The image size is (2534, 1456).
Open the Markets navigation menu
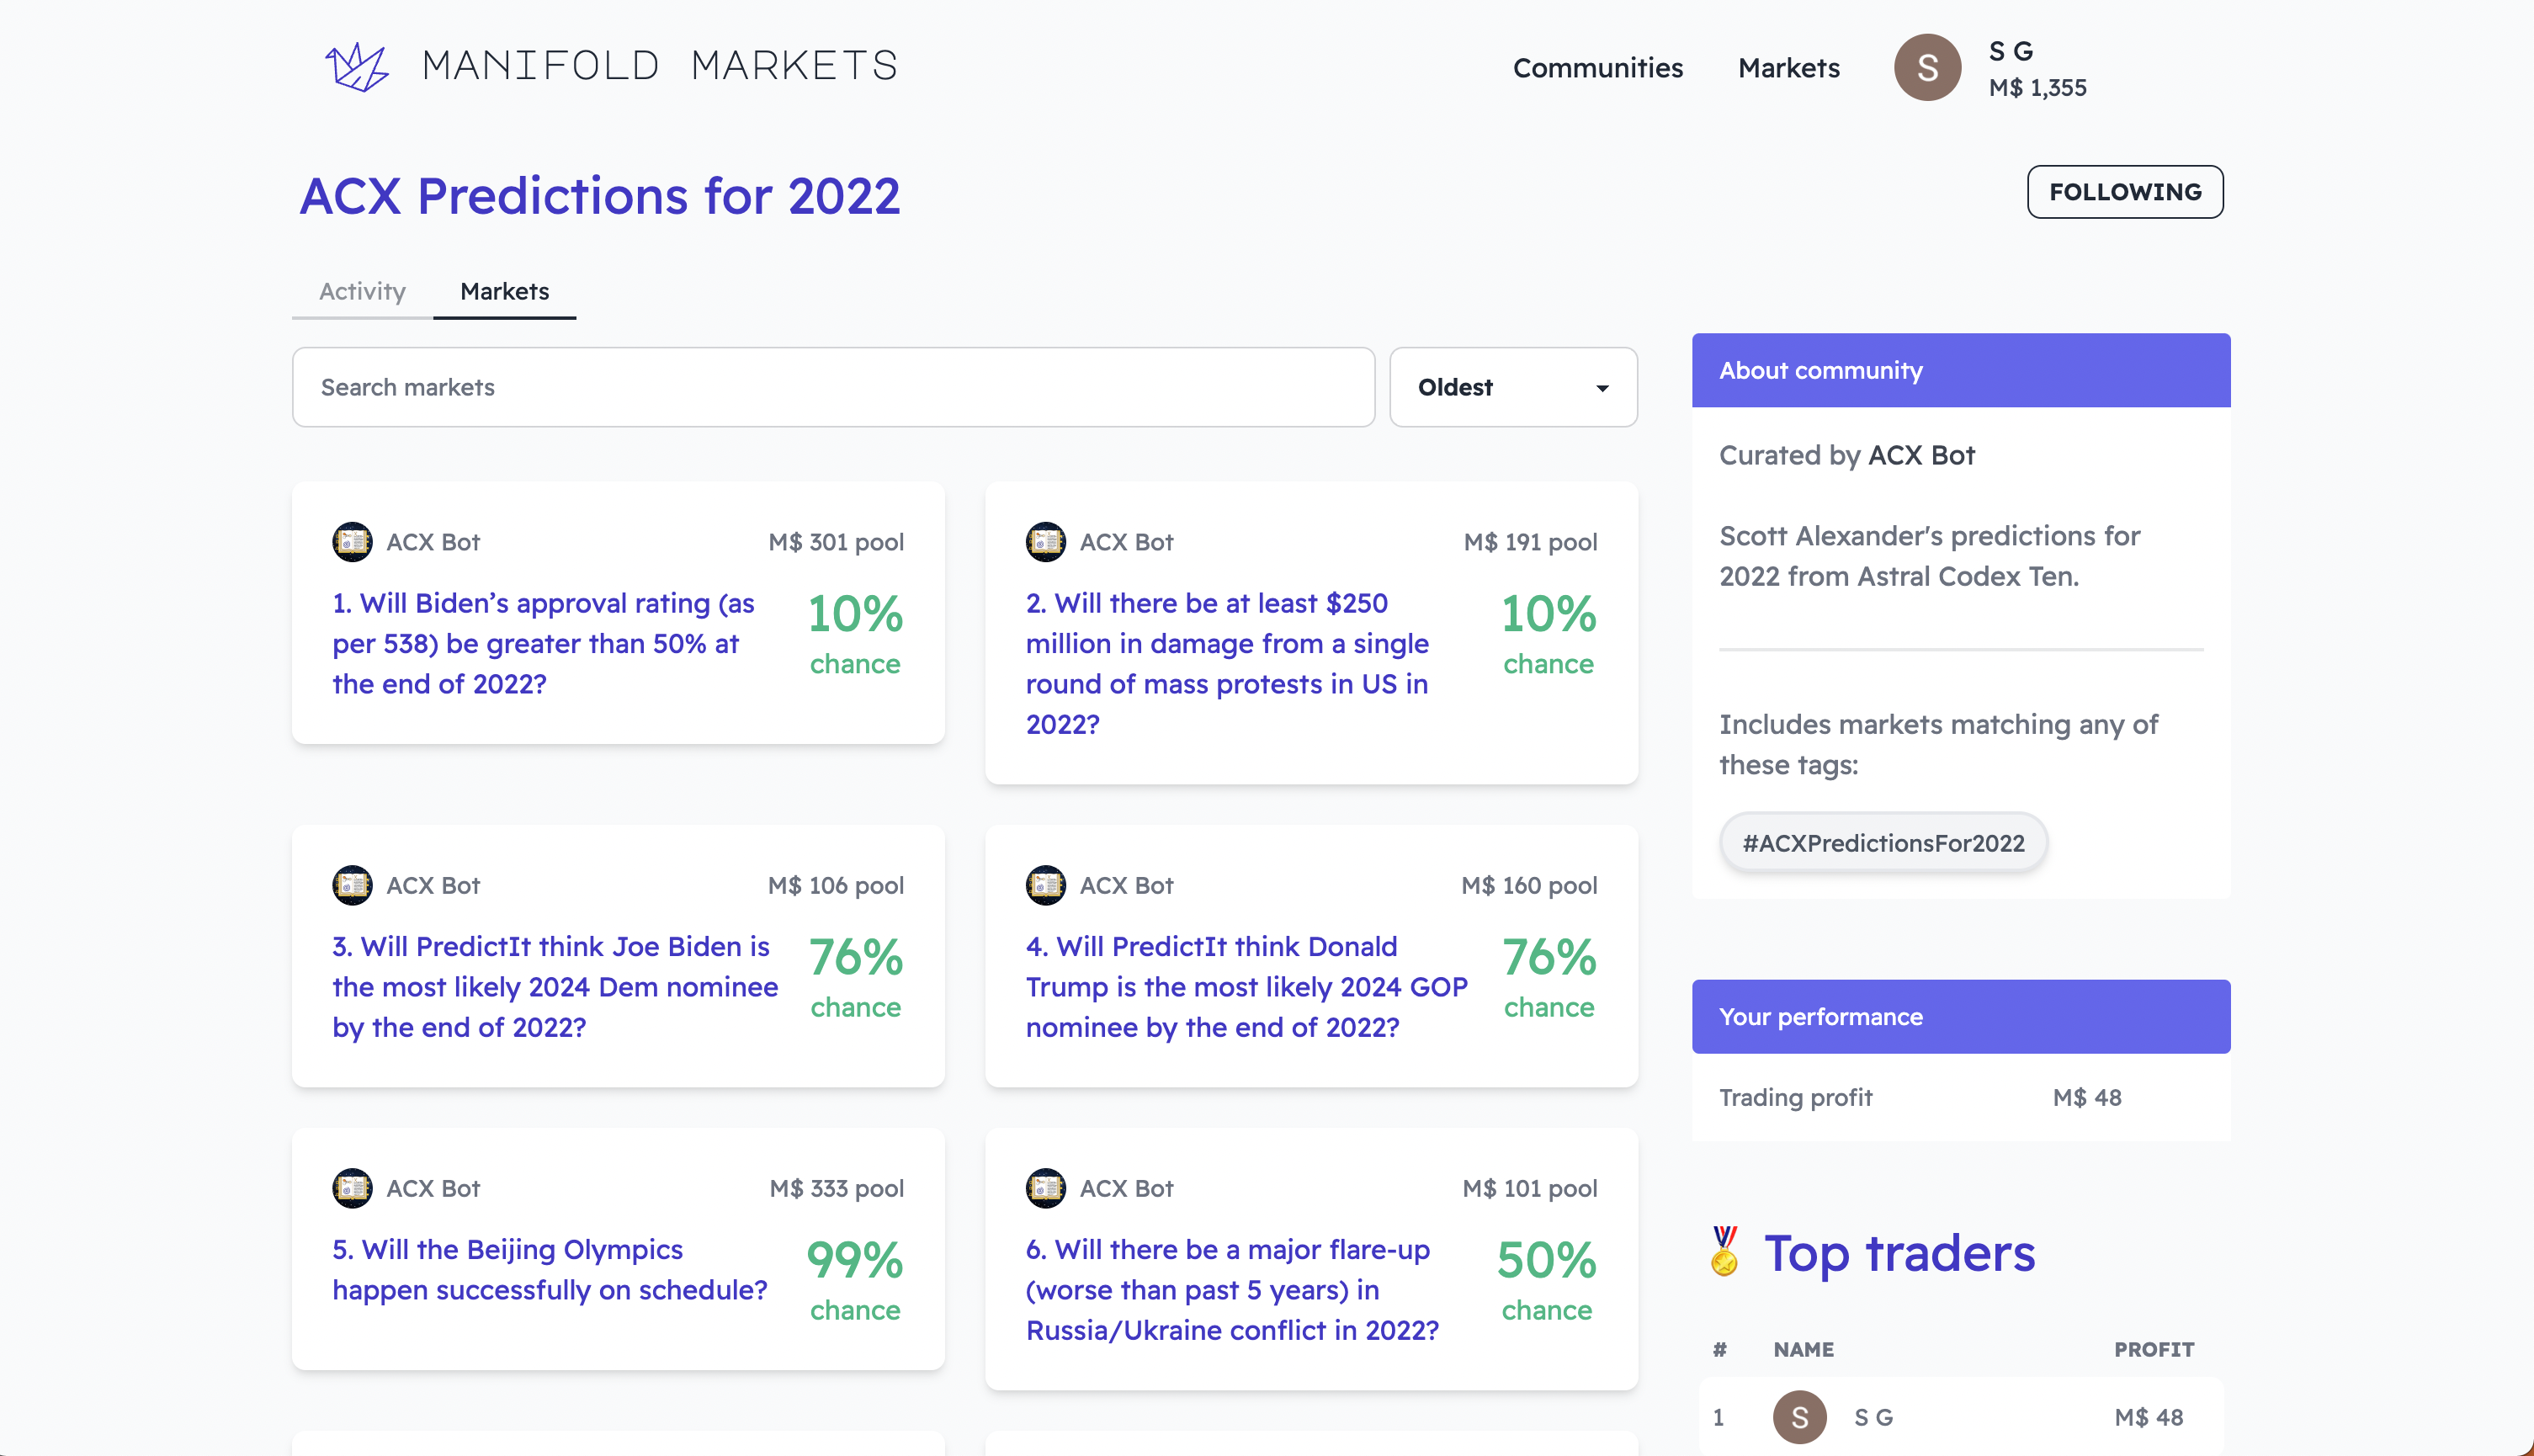click(1789, 67)
